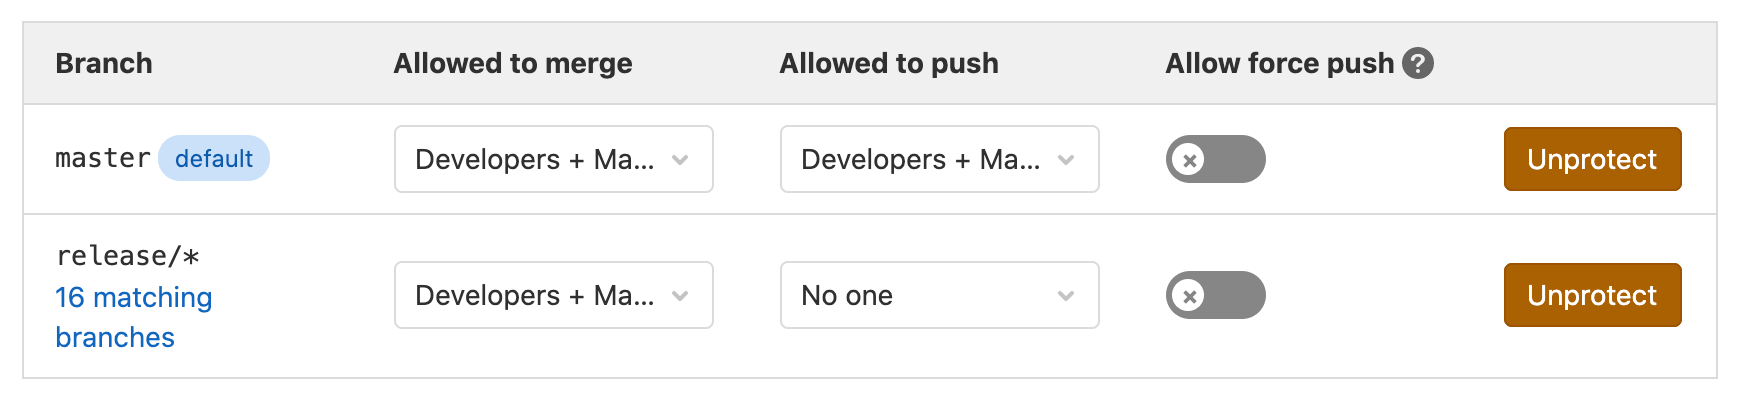Open master's Allowed to merge dropdown
This screenshot has height=418, width=1748.
pos(554,159)
